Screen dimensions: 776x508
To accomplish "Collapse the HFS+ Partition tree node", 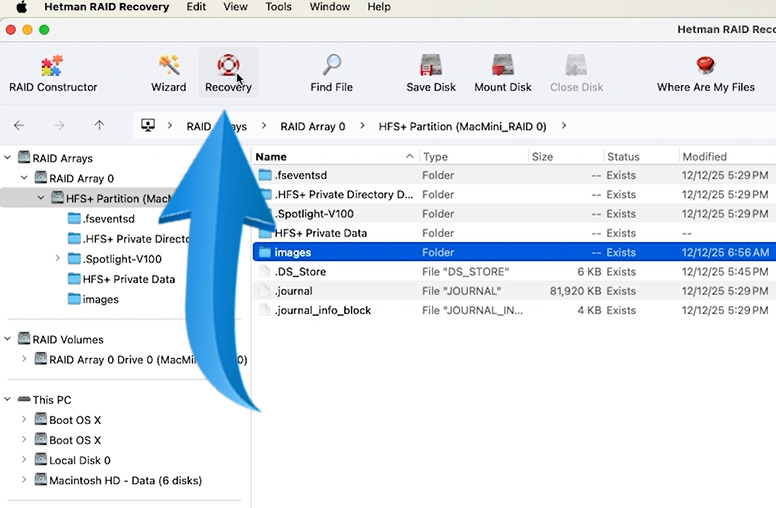I will pos(41,198).
